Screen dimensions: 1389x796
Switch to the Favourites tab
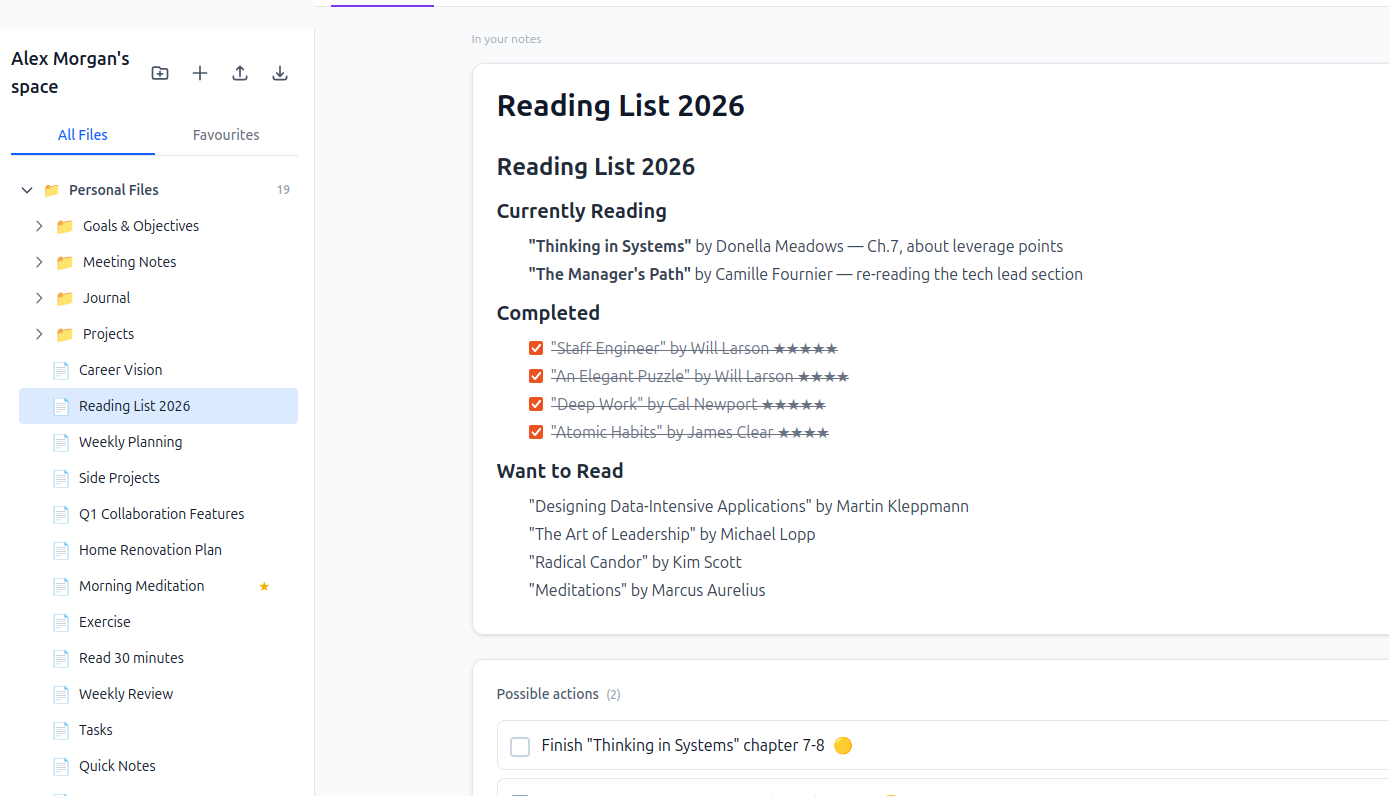226,135
